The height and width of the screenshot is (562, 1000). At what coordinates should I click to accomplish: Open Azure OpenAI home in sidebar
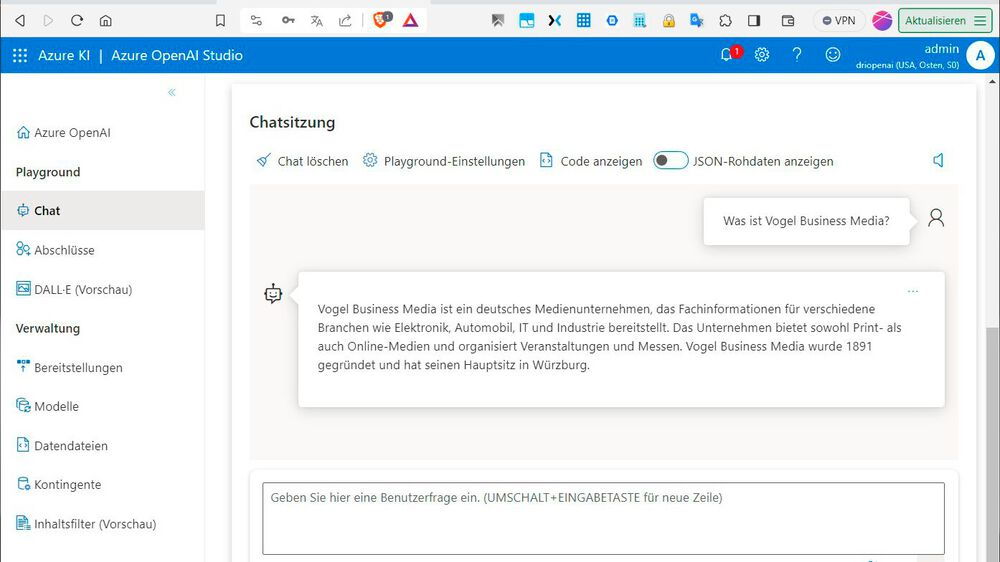[x=63, y=133]
